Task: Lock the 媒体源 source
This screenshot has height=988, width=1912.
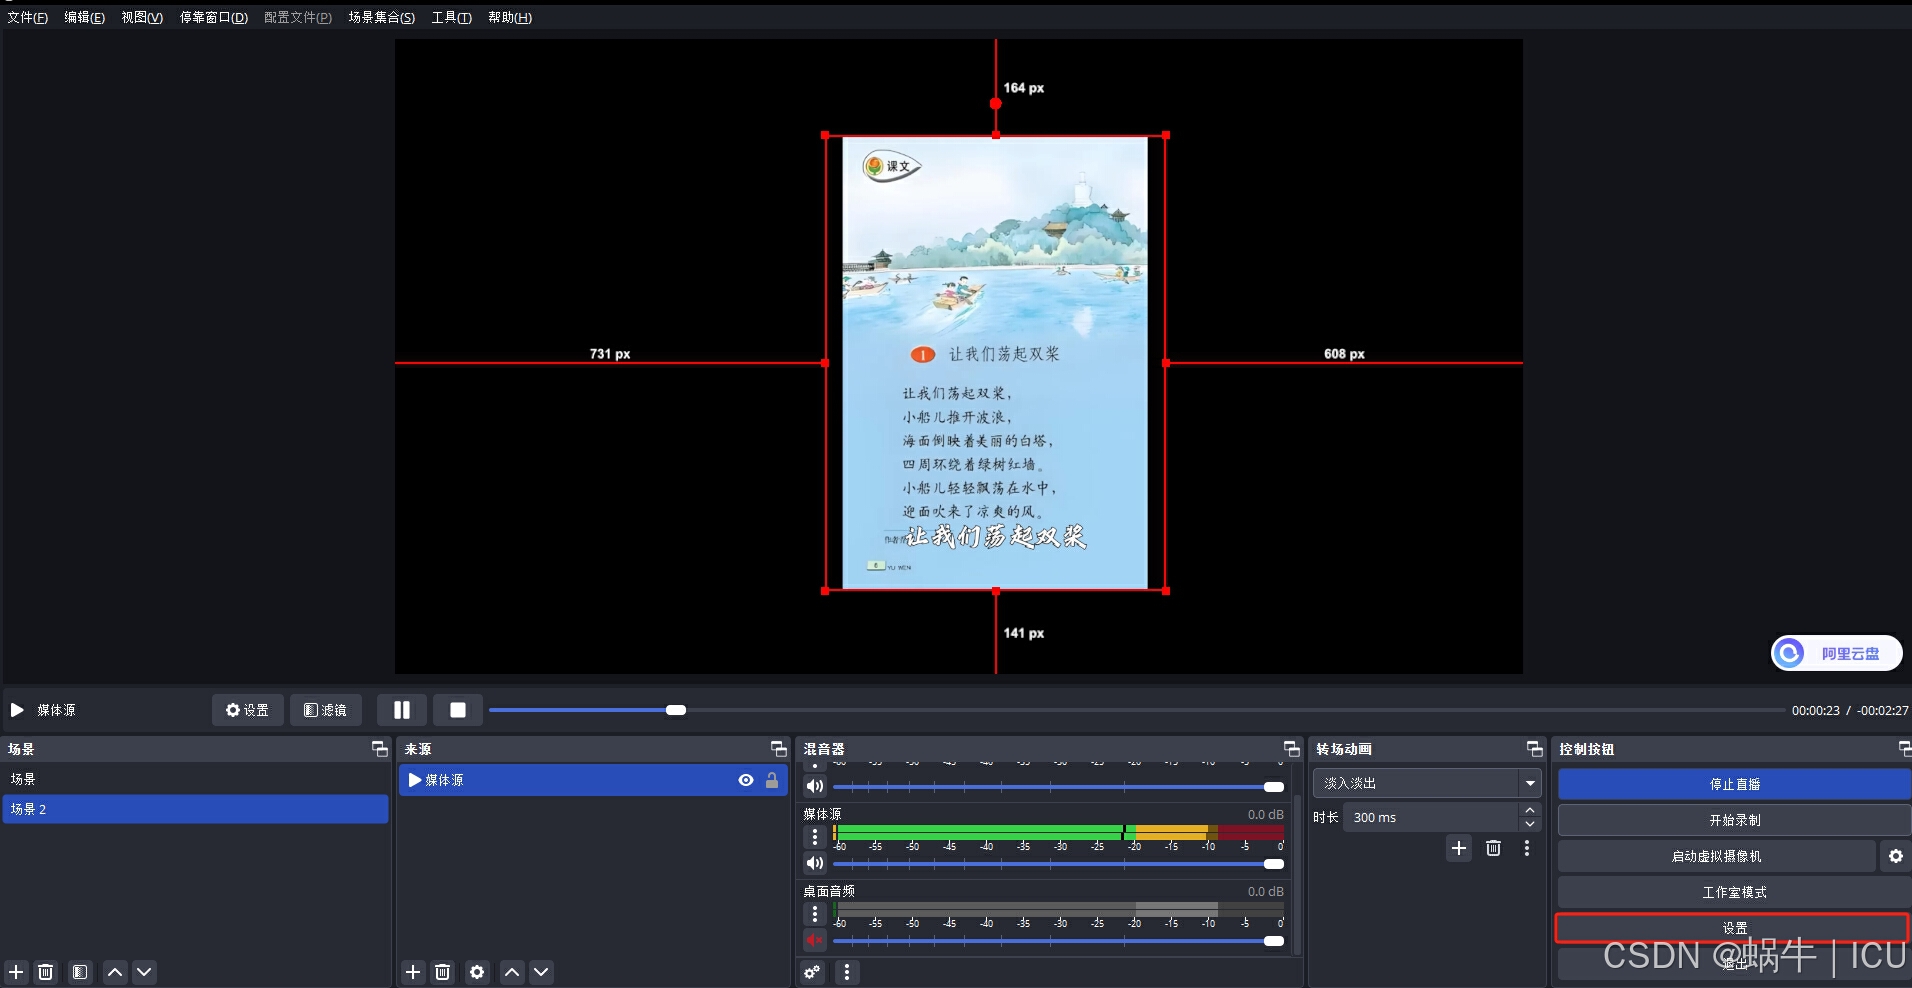Action: pos(772,780)
